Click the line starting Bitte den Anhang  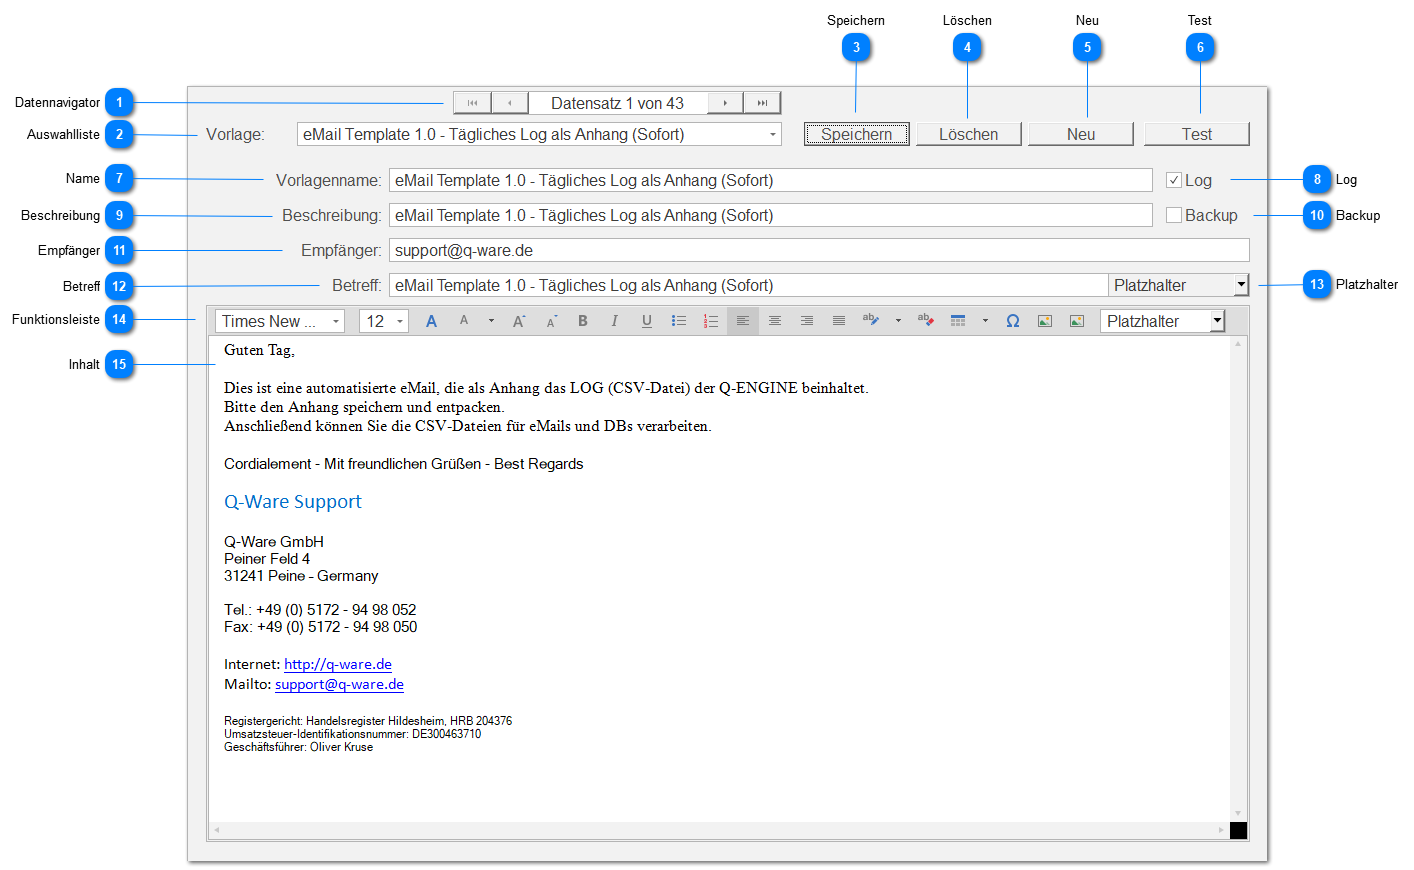[364, 407]
